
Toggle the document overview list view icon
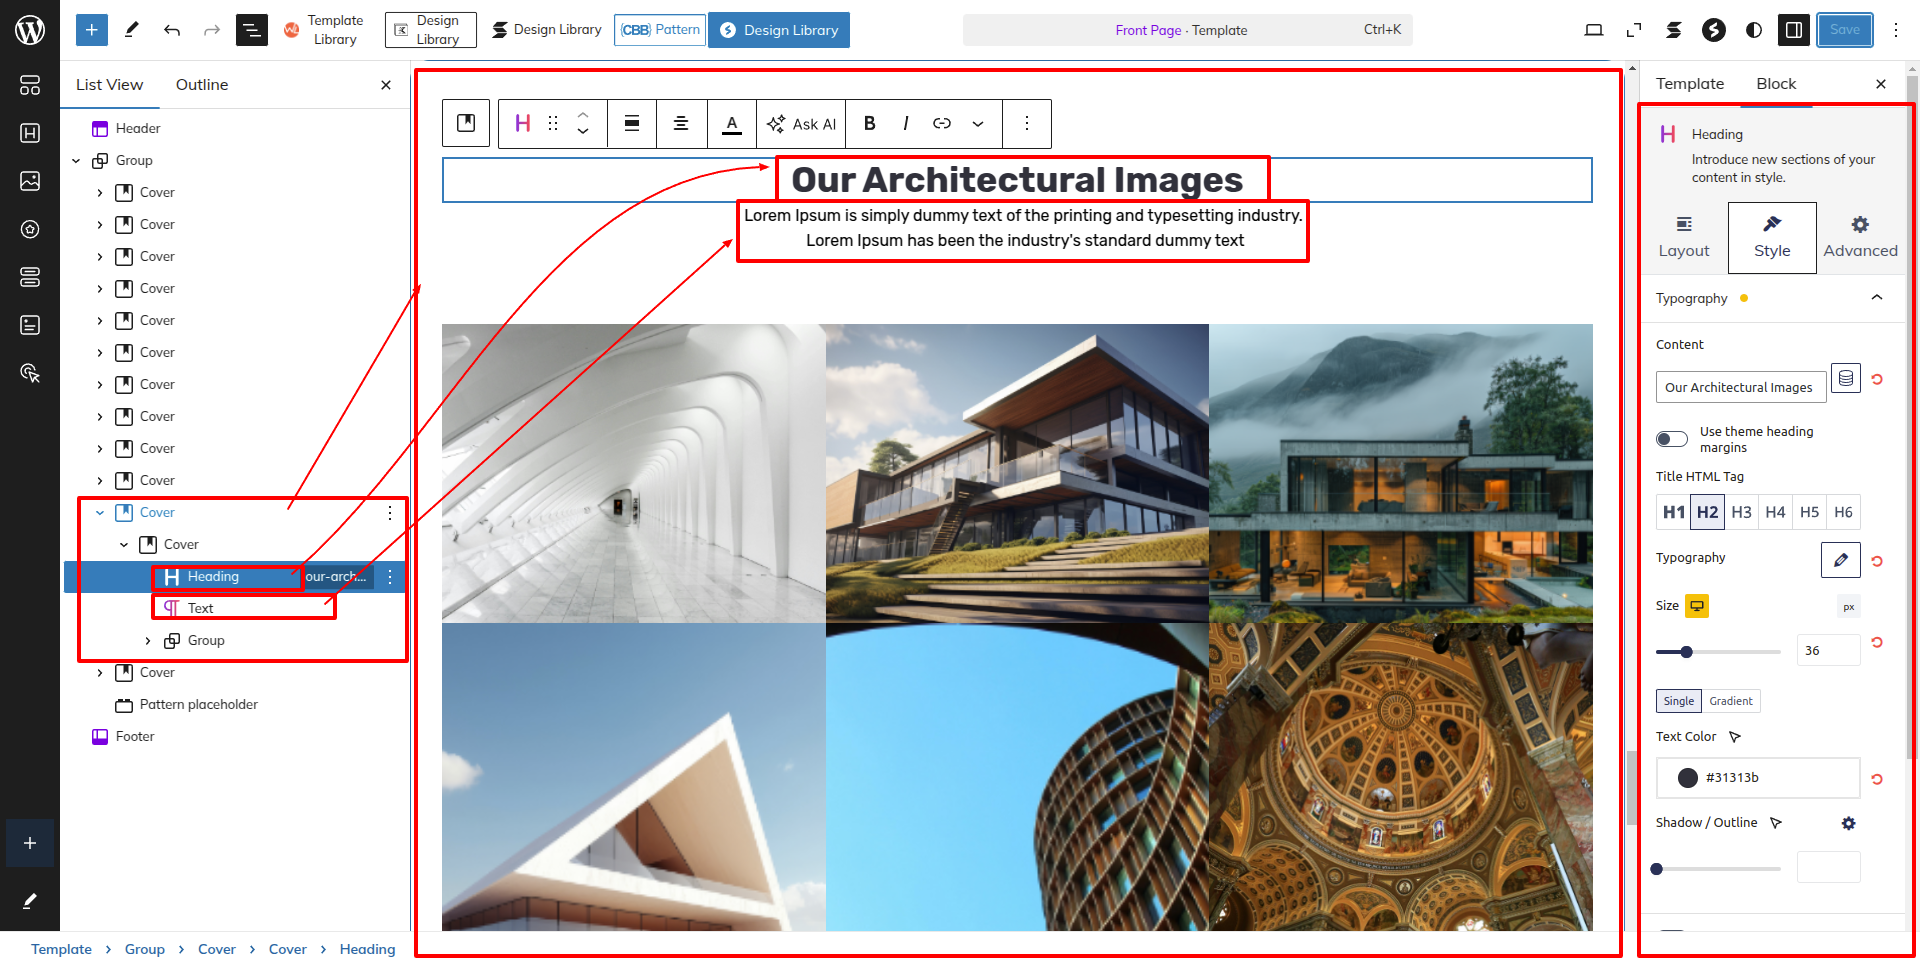(251, 30)
